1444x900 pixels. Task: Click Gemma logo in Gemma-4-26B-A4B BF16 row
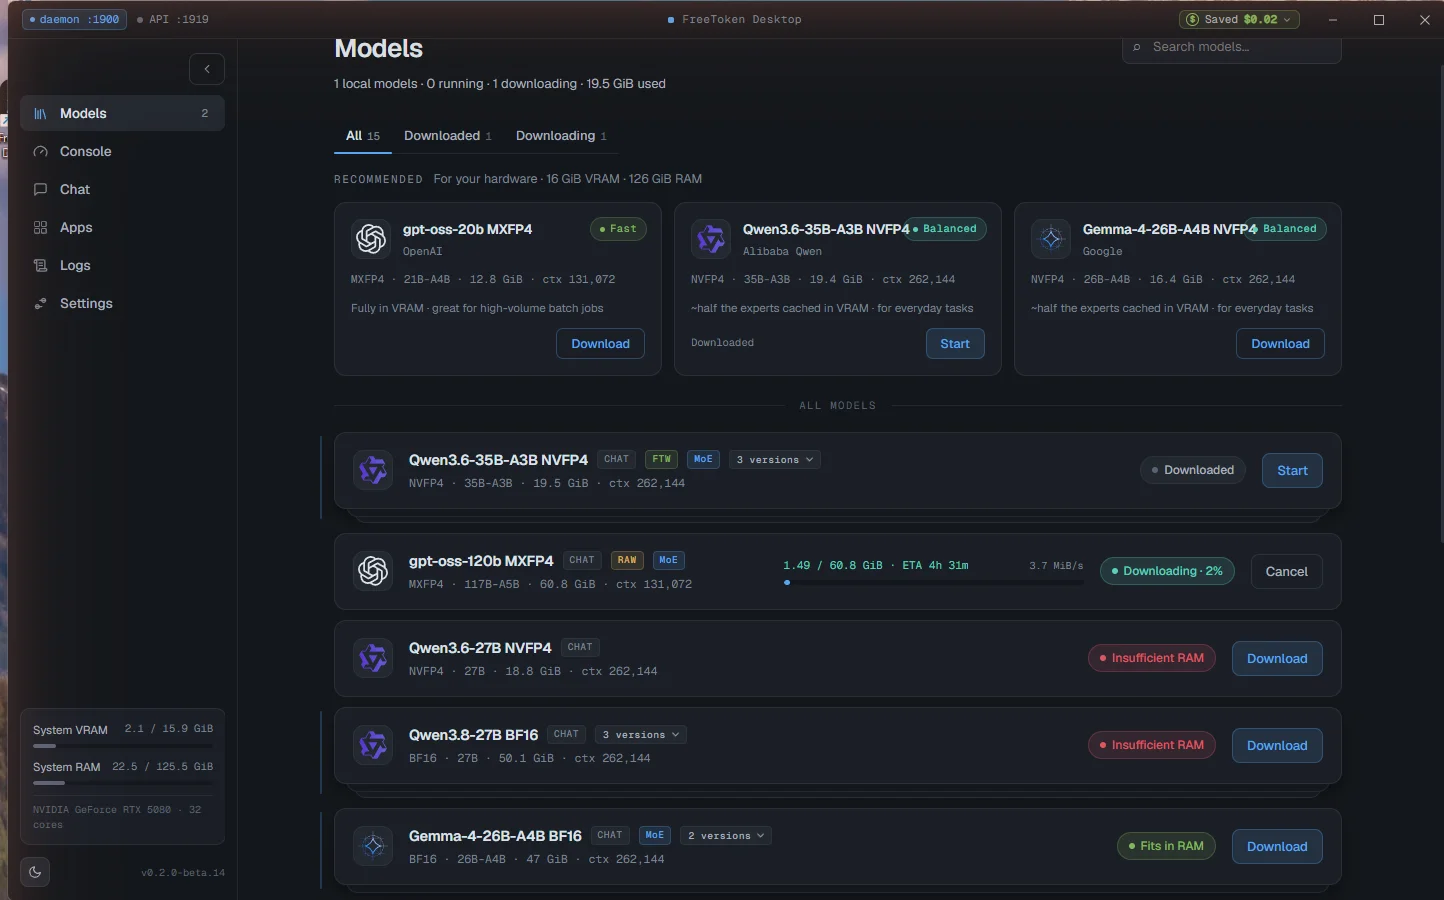click(373, 846)
